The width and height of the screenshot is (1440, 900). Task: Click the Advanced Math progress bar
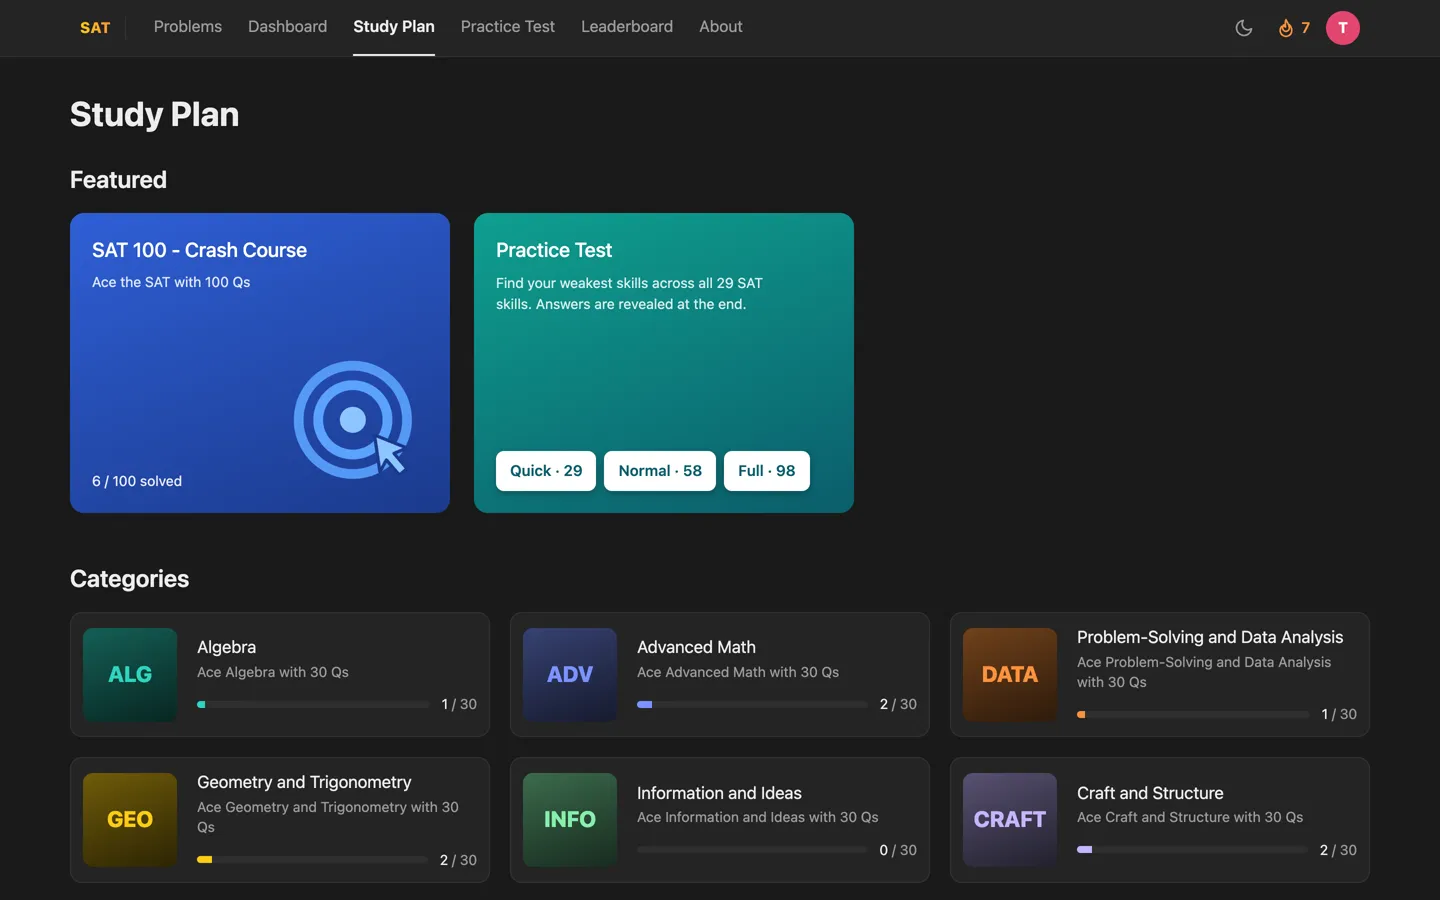[752, 704]
